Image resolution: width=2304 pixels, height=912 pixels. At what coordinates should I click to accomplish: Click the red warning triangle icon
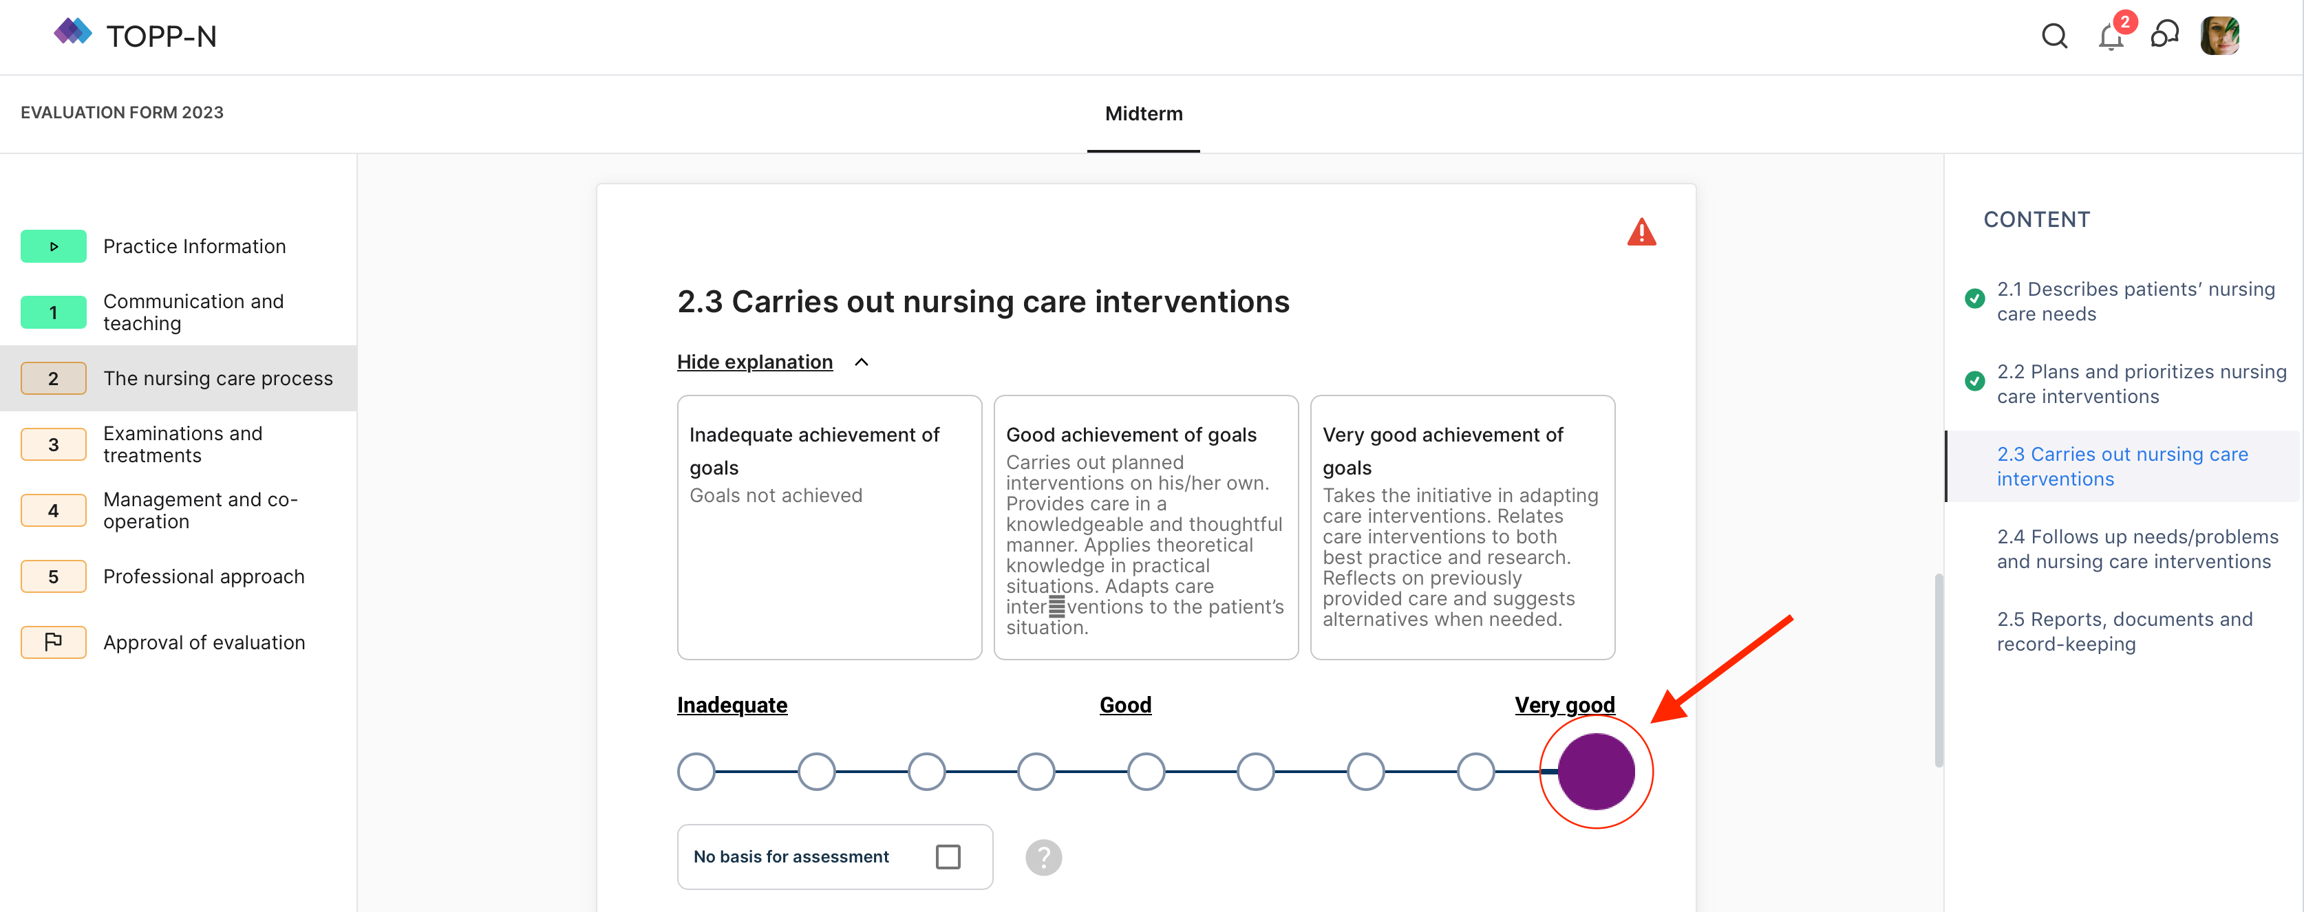(1641, 233)
